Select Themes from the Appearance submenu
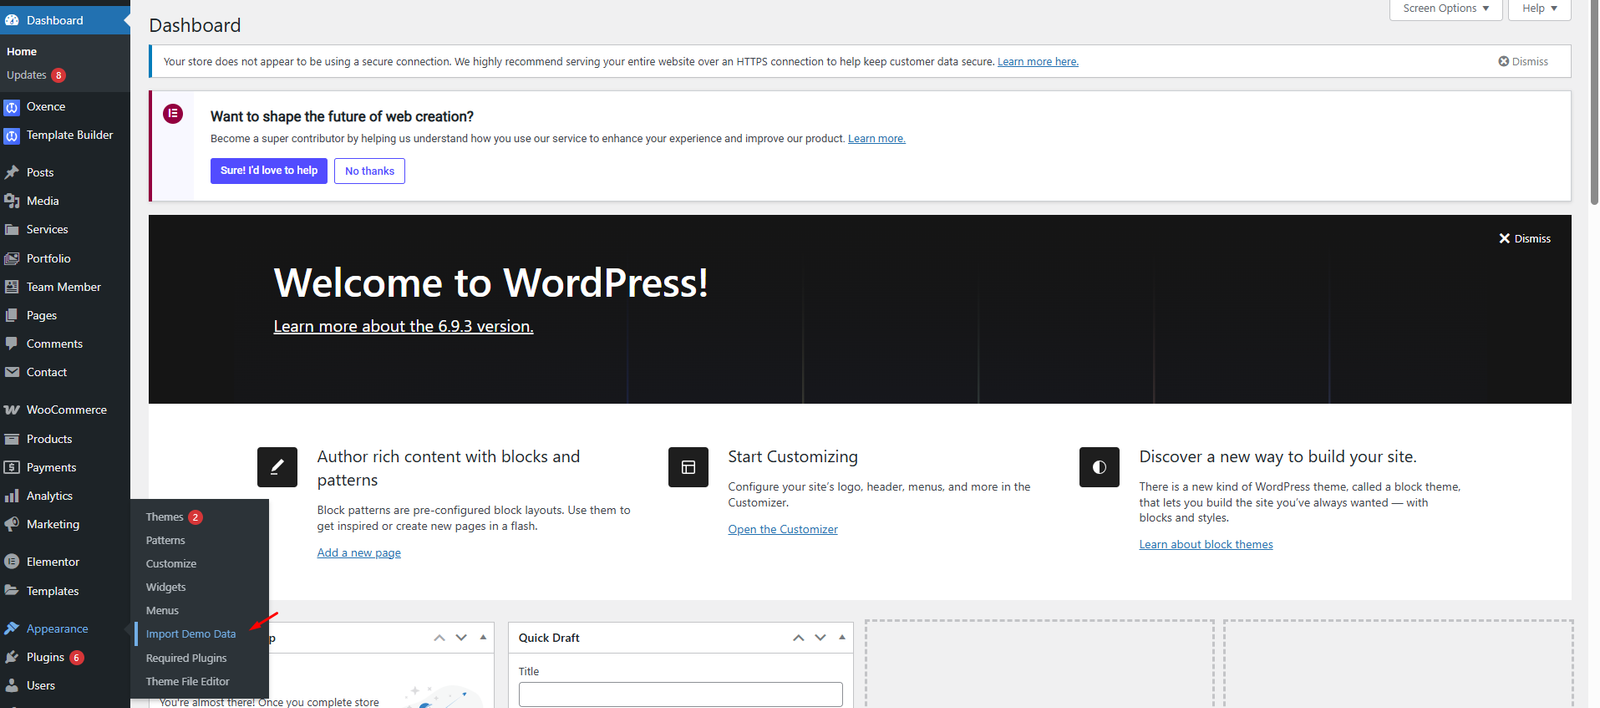This screenshot has height=708, width=1600. (164, 517)
